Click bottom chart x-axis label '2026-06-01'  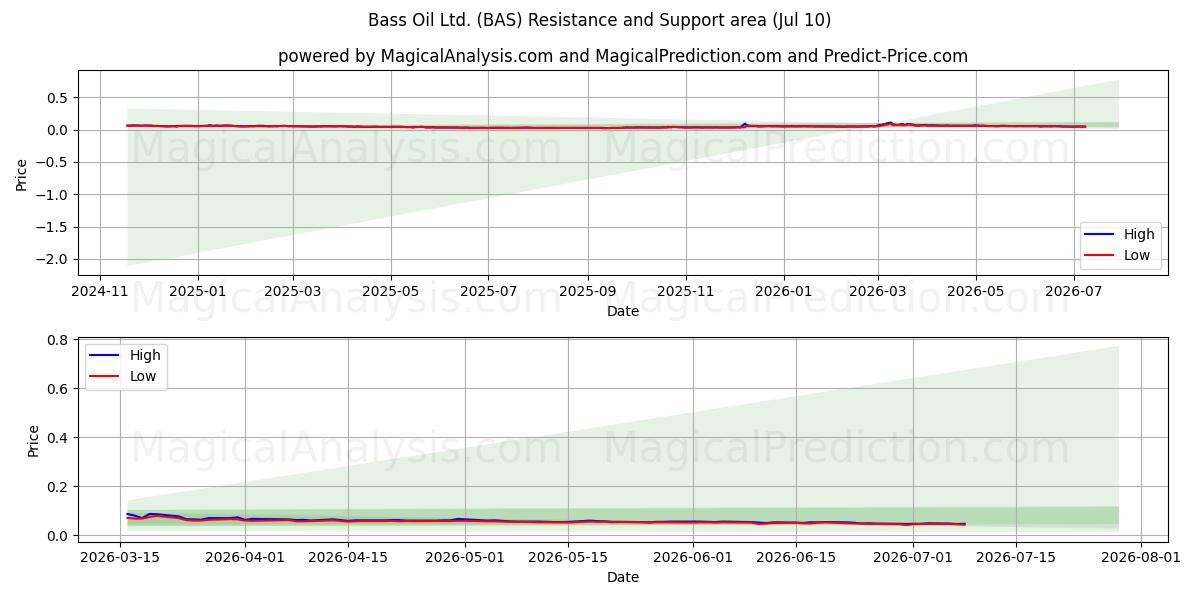[693, 556]
